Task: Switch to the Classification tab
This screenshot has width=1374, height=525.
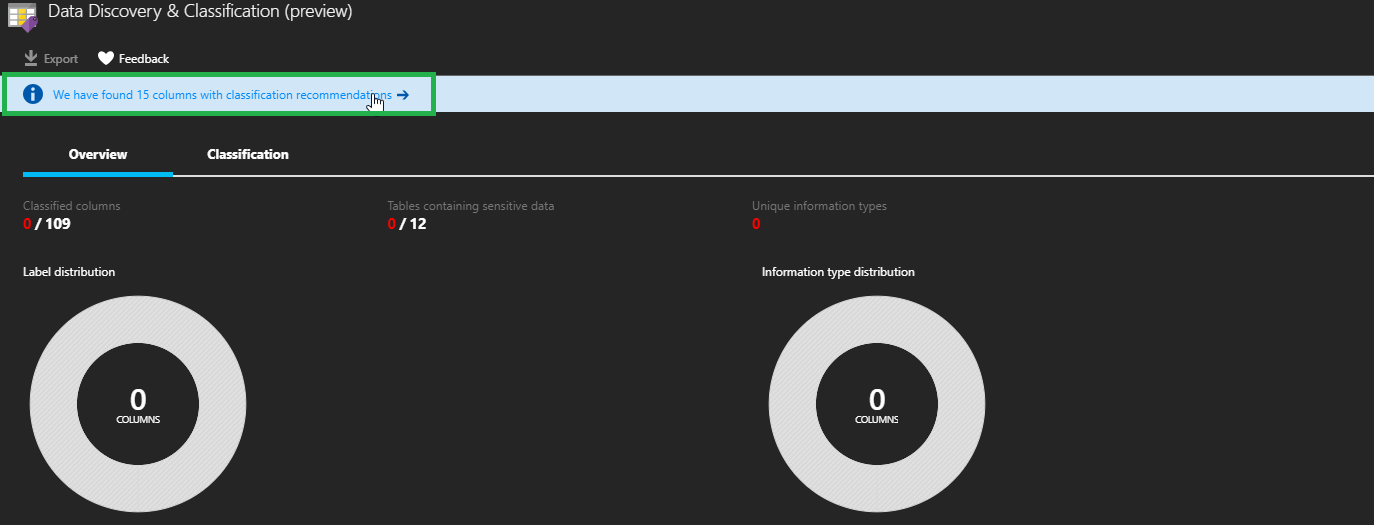Action: coord(248,155)
